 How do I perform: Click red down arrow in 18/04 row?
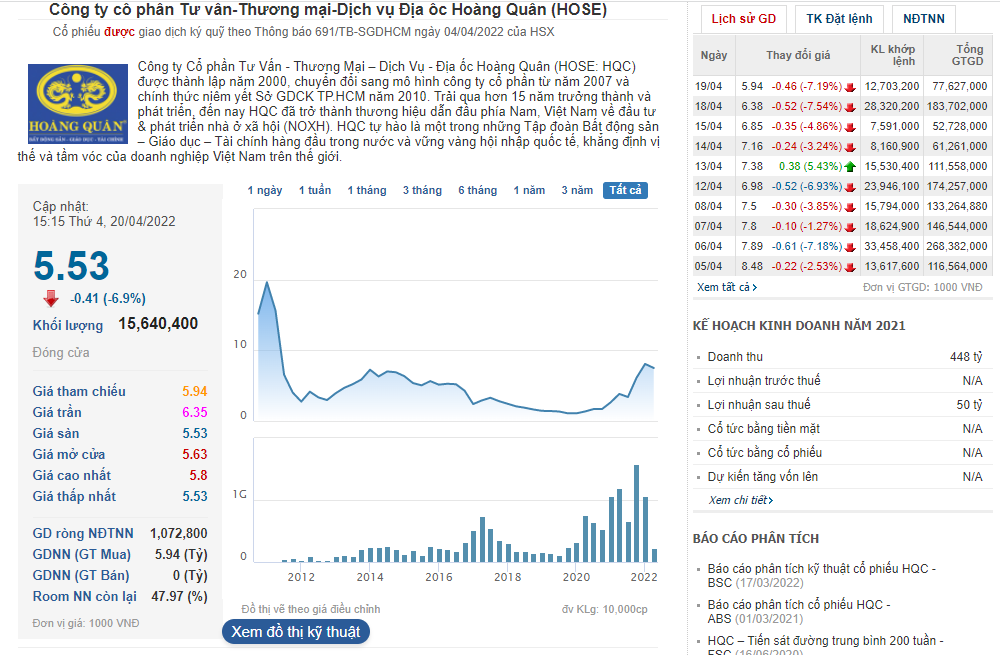coord(849,107)
